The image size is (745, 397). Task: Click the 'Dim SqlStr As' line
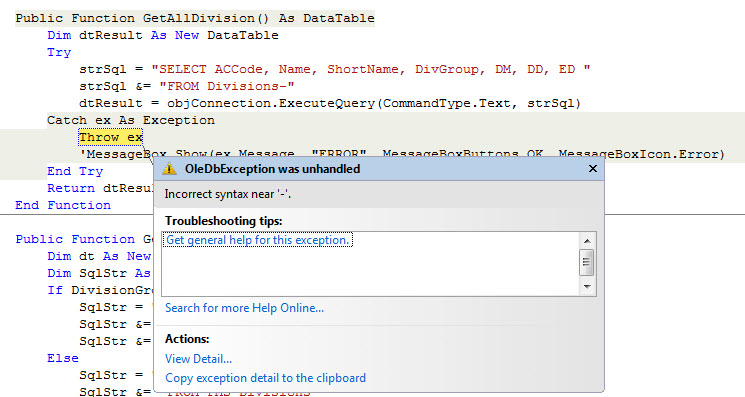point(99,273)
